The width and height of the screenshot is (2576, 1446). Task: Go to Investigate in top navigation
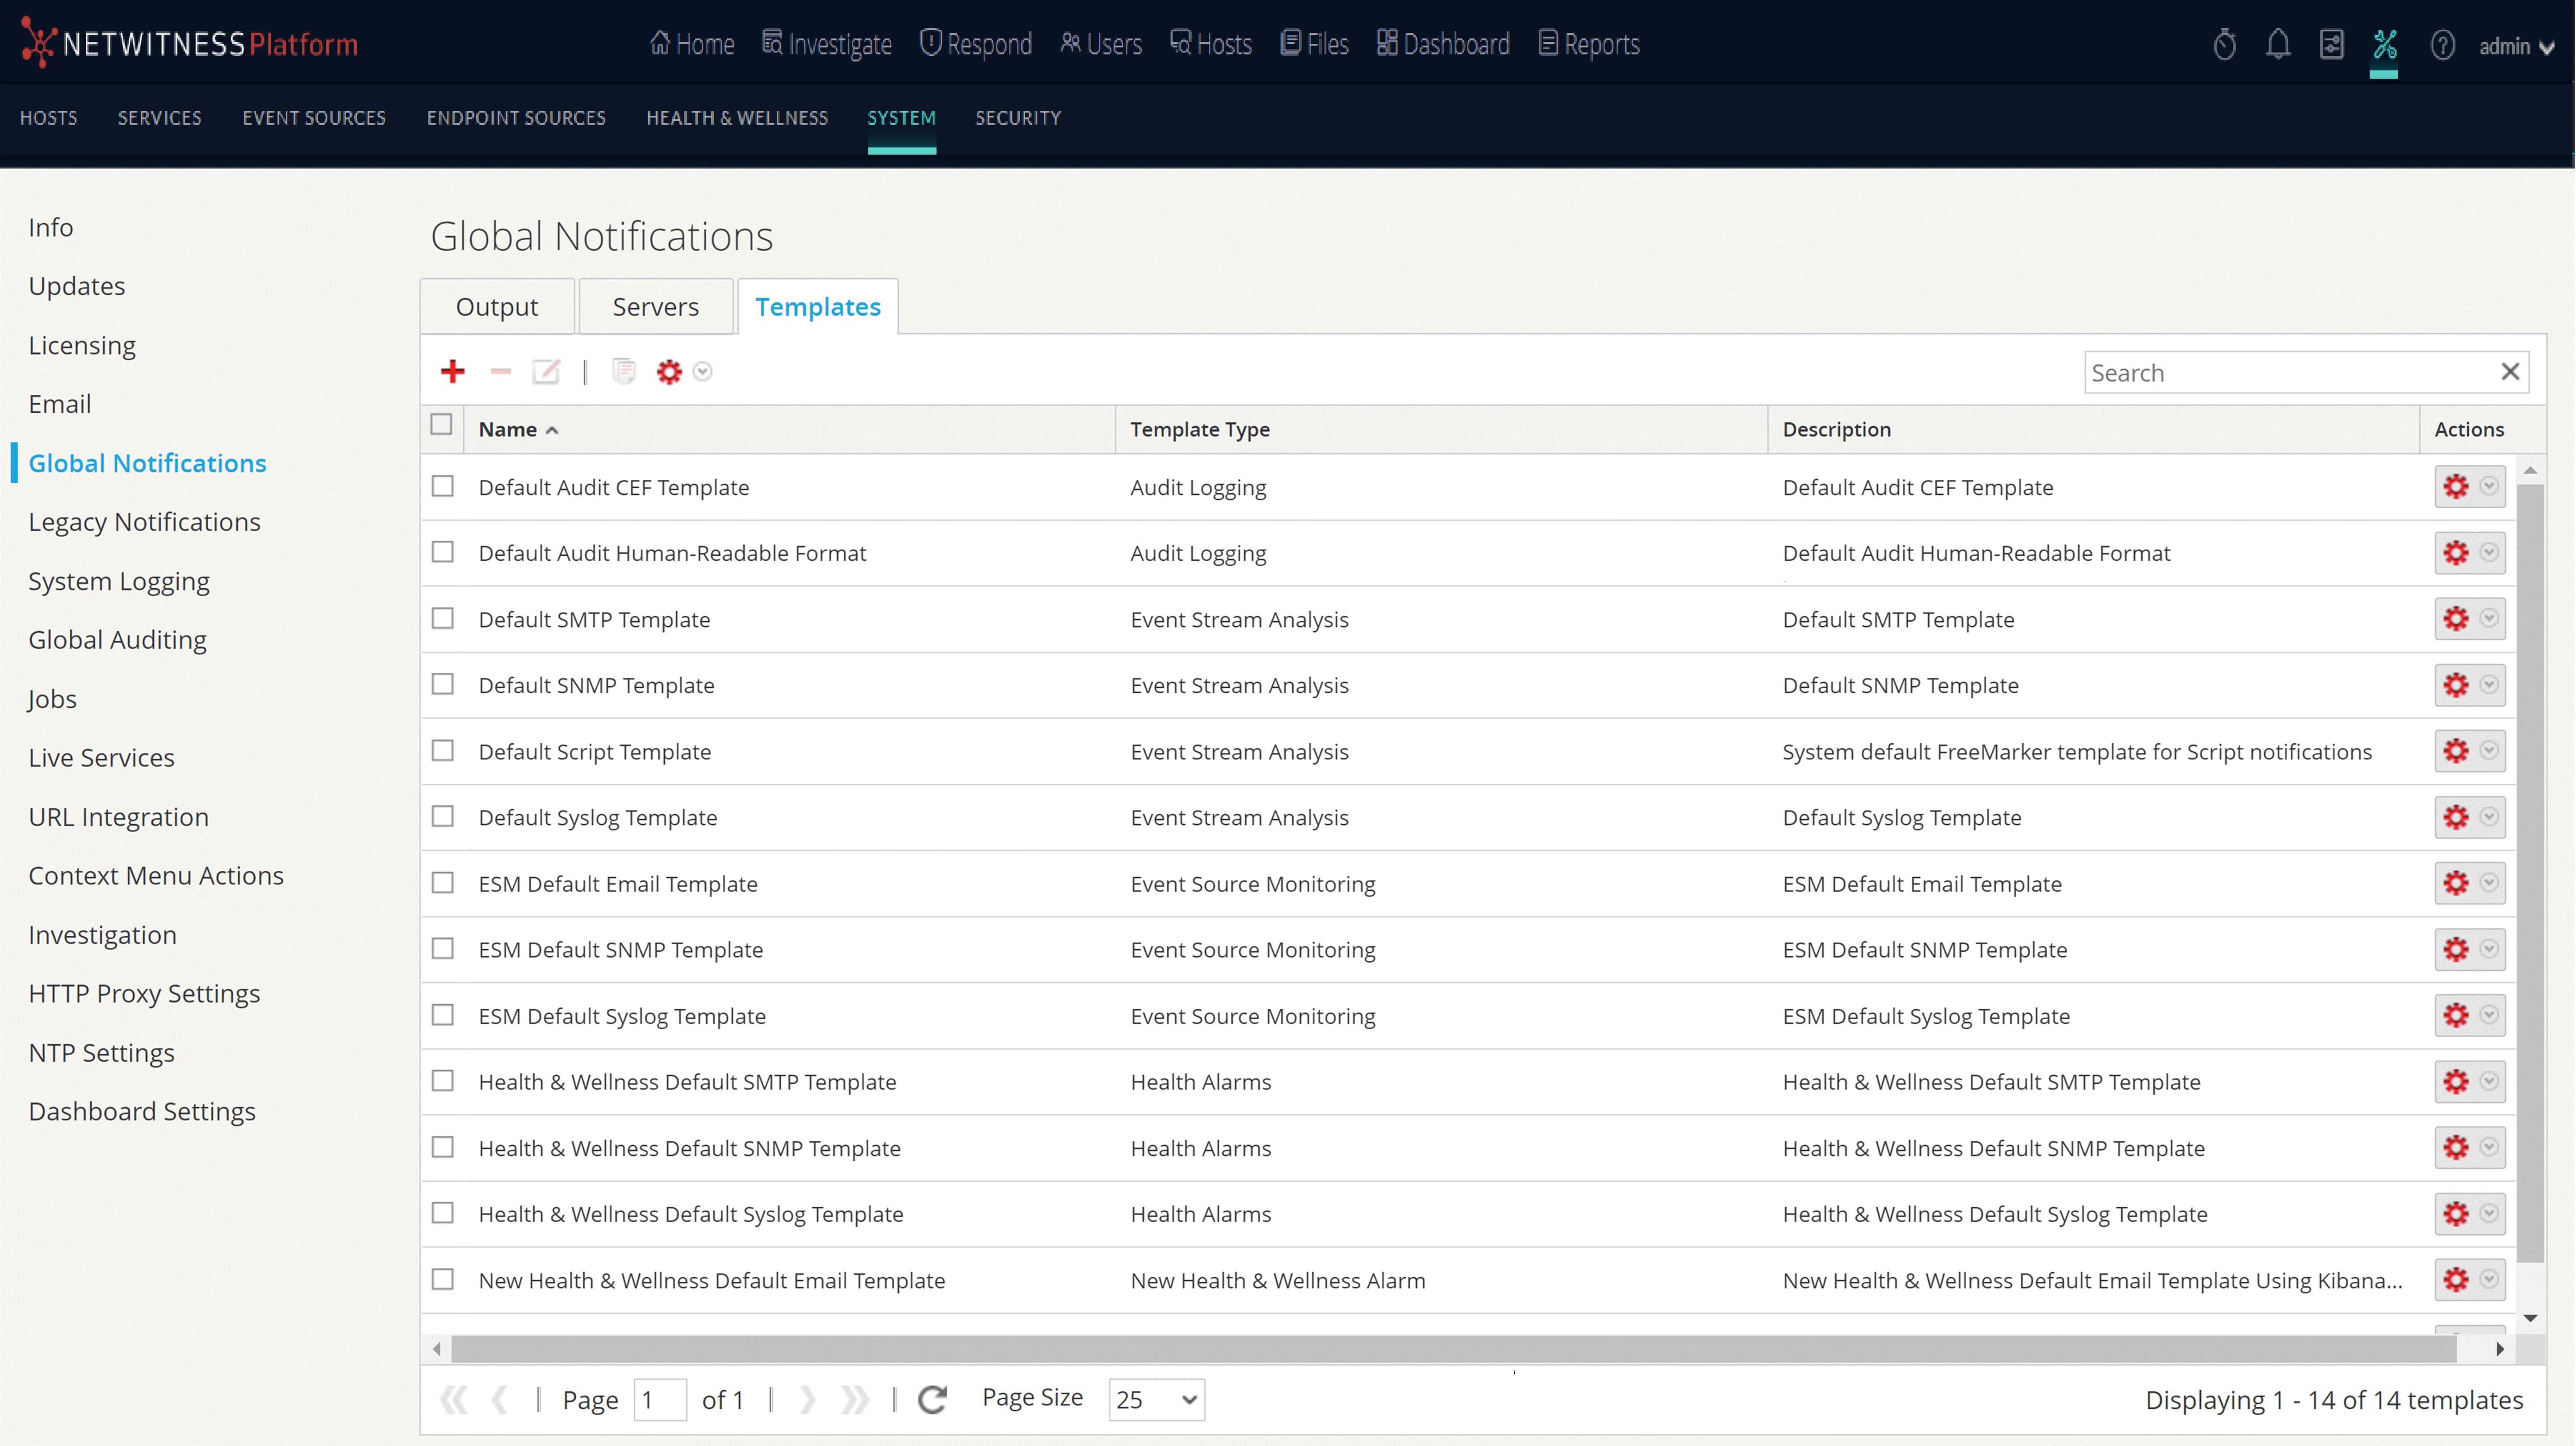(826, 44)
